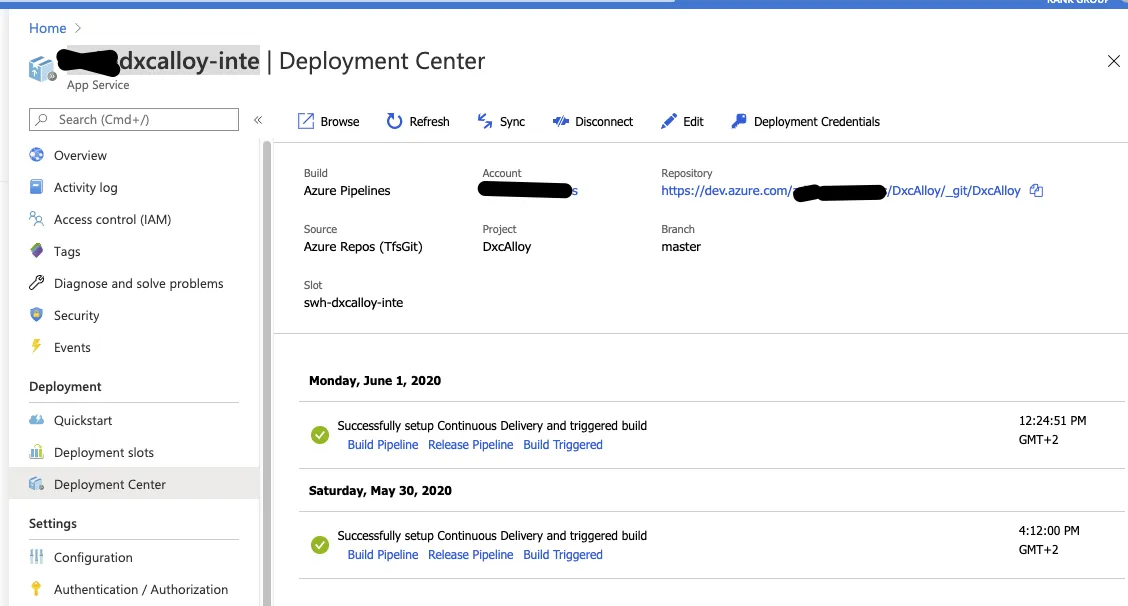This screenshot has height=606, width=1128.
Task: Open Diagnose and solve problems
Action: (x=138, y=283)
